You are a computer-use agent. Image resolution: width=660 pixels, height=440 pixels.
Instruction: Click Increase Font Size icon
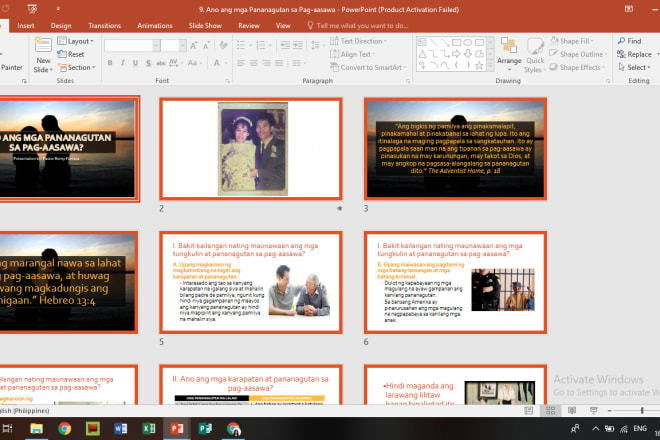(x=193, y=45)
